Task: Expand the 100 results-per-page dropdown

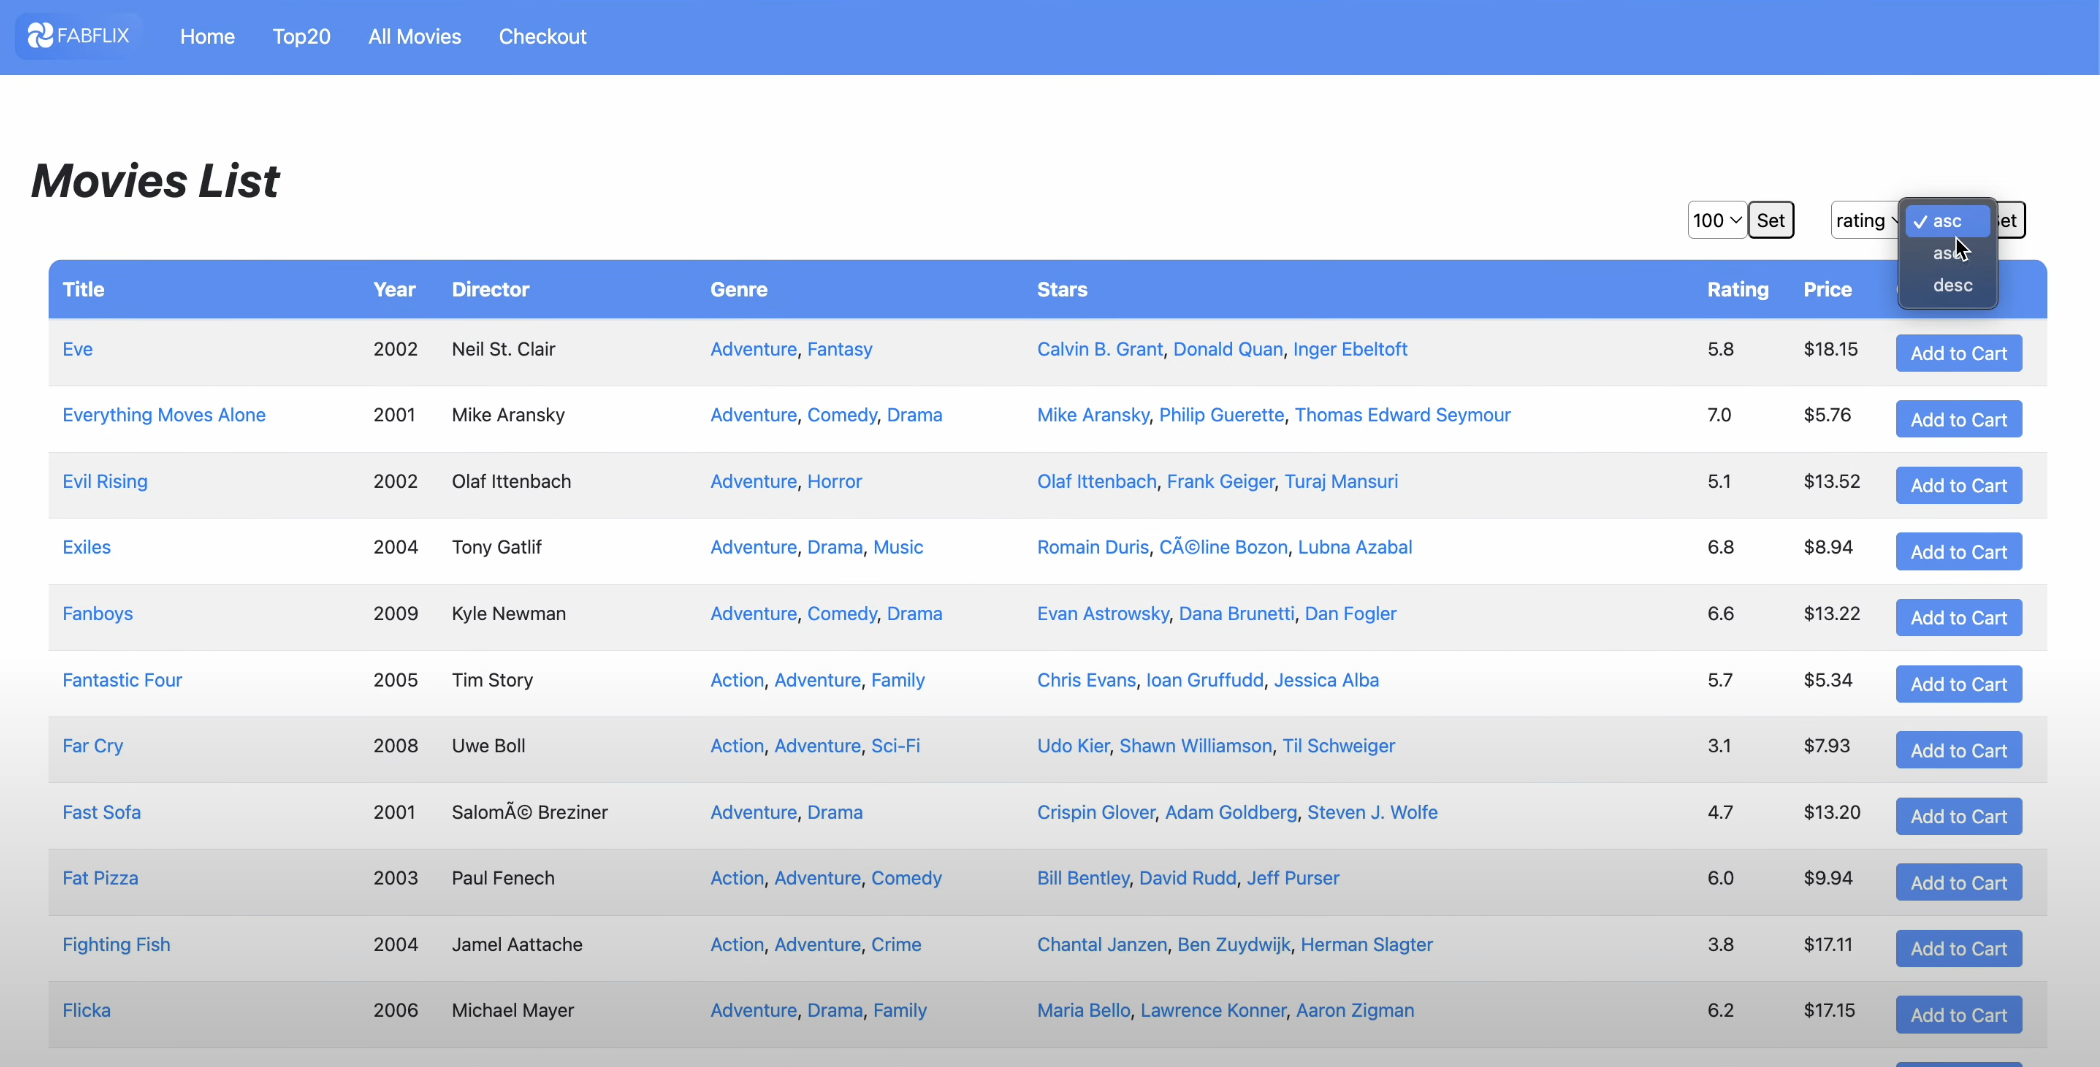Action: (1717, 220)
